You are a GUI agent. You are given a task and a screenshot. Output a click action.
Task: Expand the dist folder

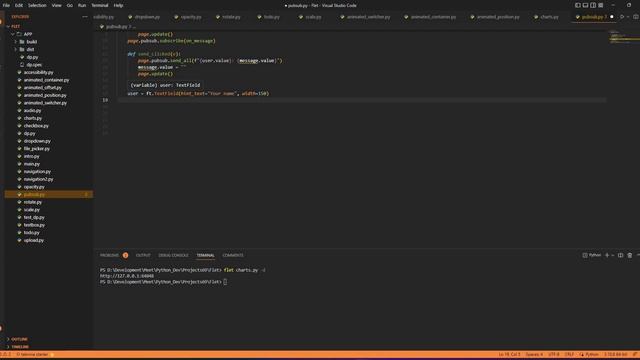pos(30,49)
